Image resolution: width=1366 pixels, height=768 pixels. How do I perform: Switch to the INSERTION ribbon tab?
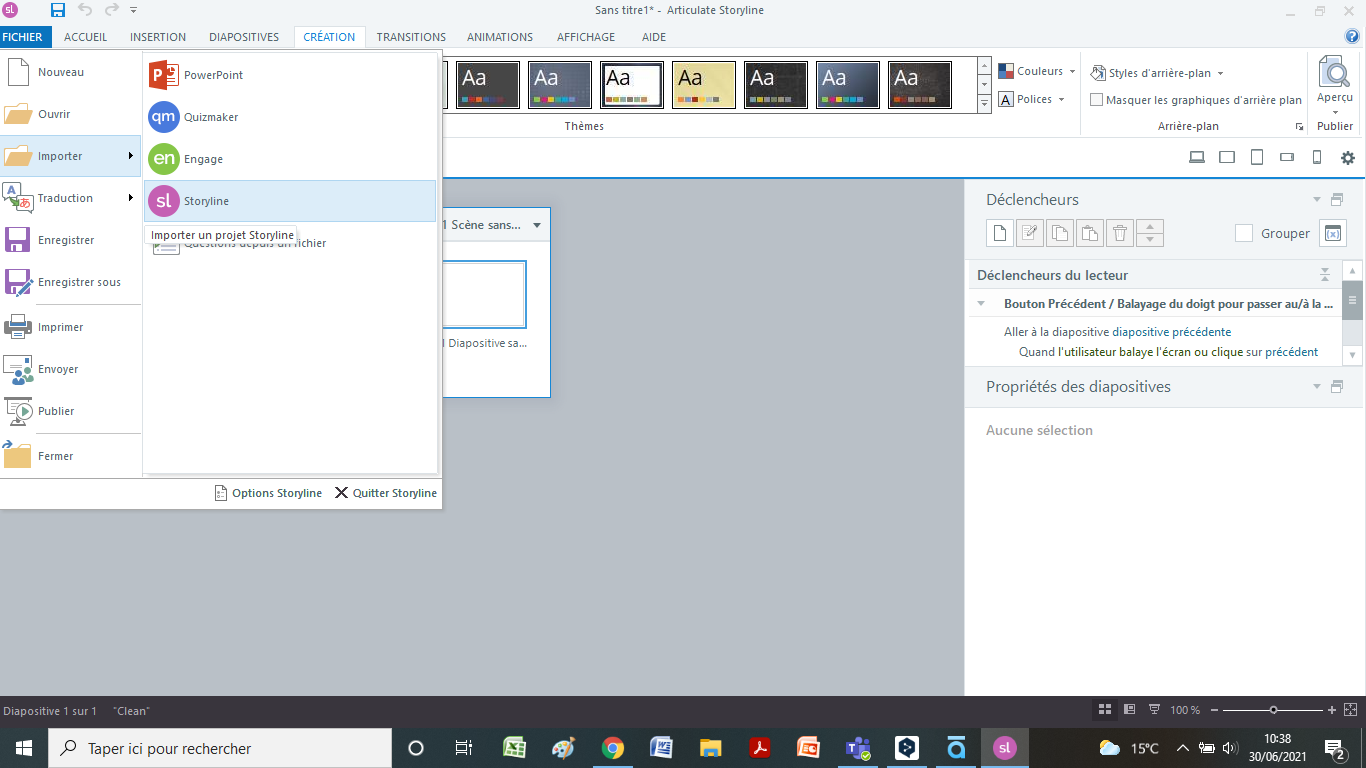click(158, 37)
